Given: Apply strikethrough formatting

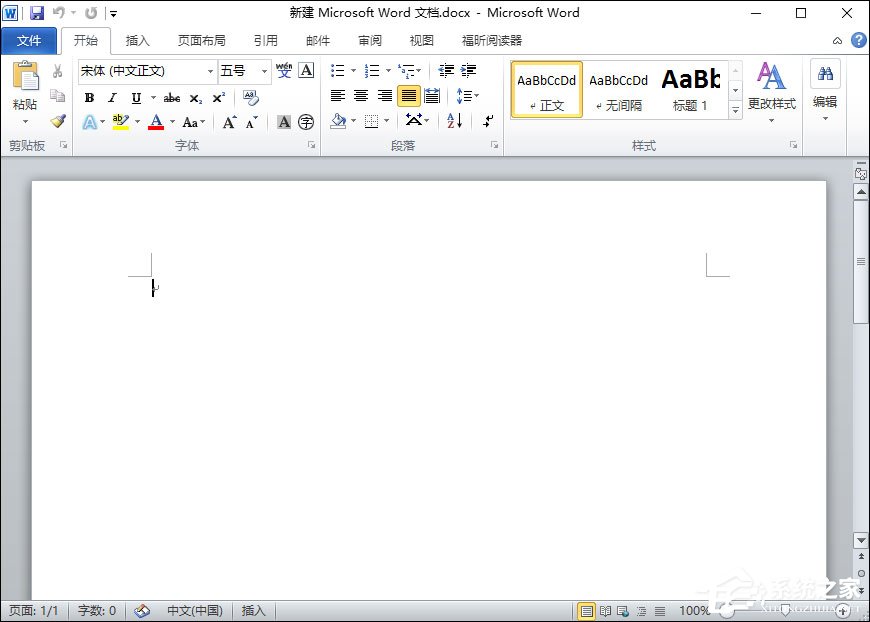Looking at the screenshot, I should pos(171,98).
